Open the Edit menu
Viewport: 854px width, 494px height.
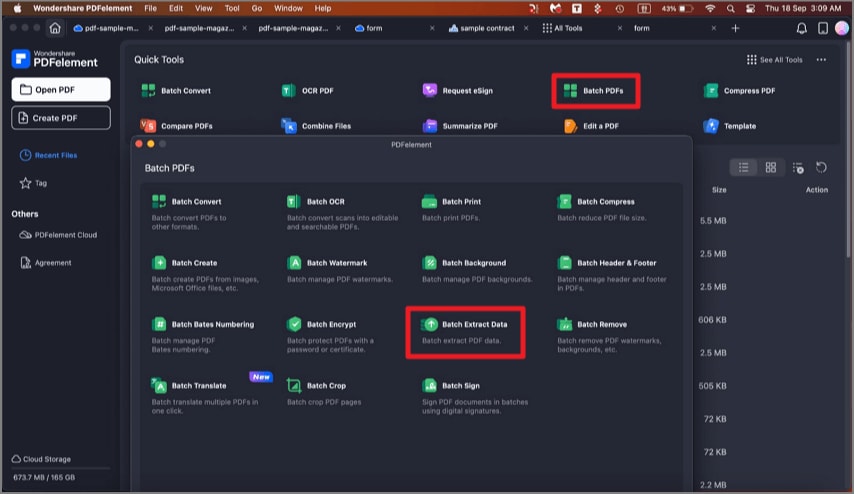(175, 8)
